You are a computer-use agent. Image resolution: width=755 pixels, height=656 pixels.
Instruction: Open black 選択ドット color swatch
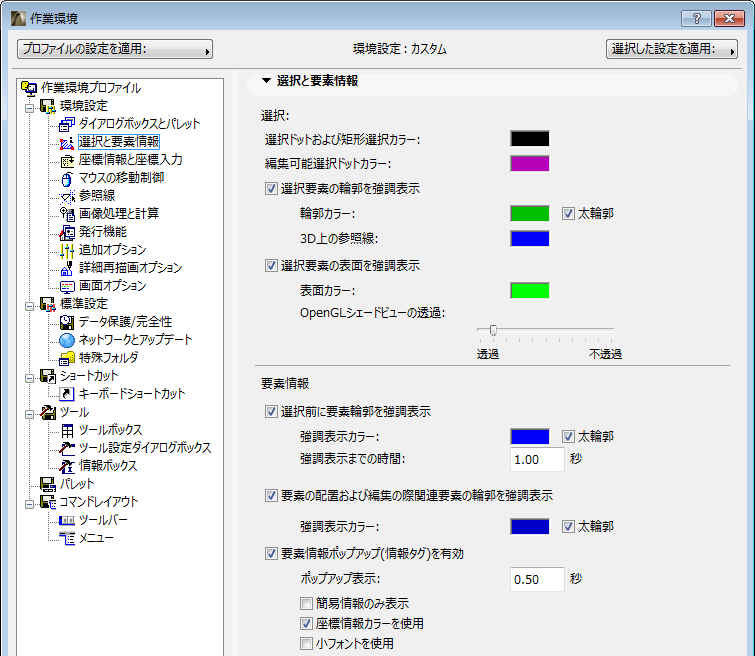click(530, 139)
